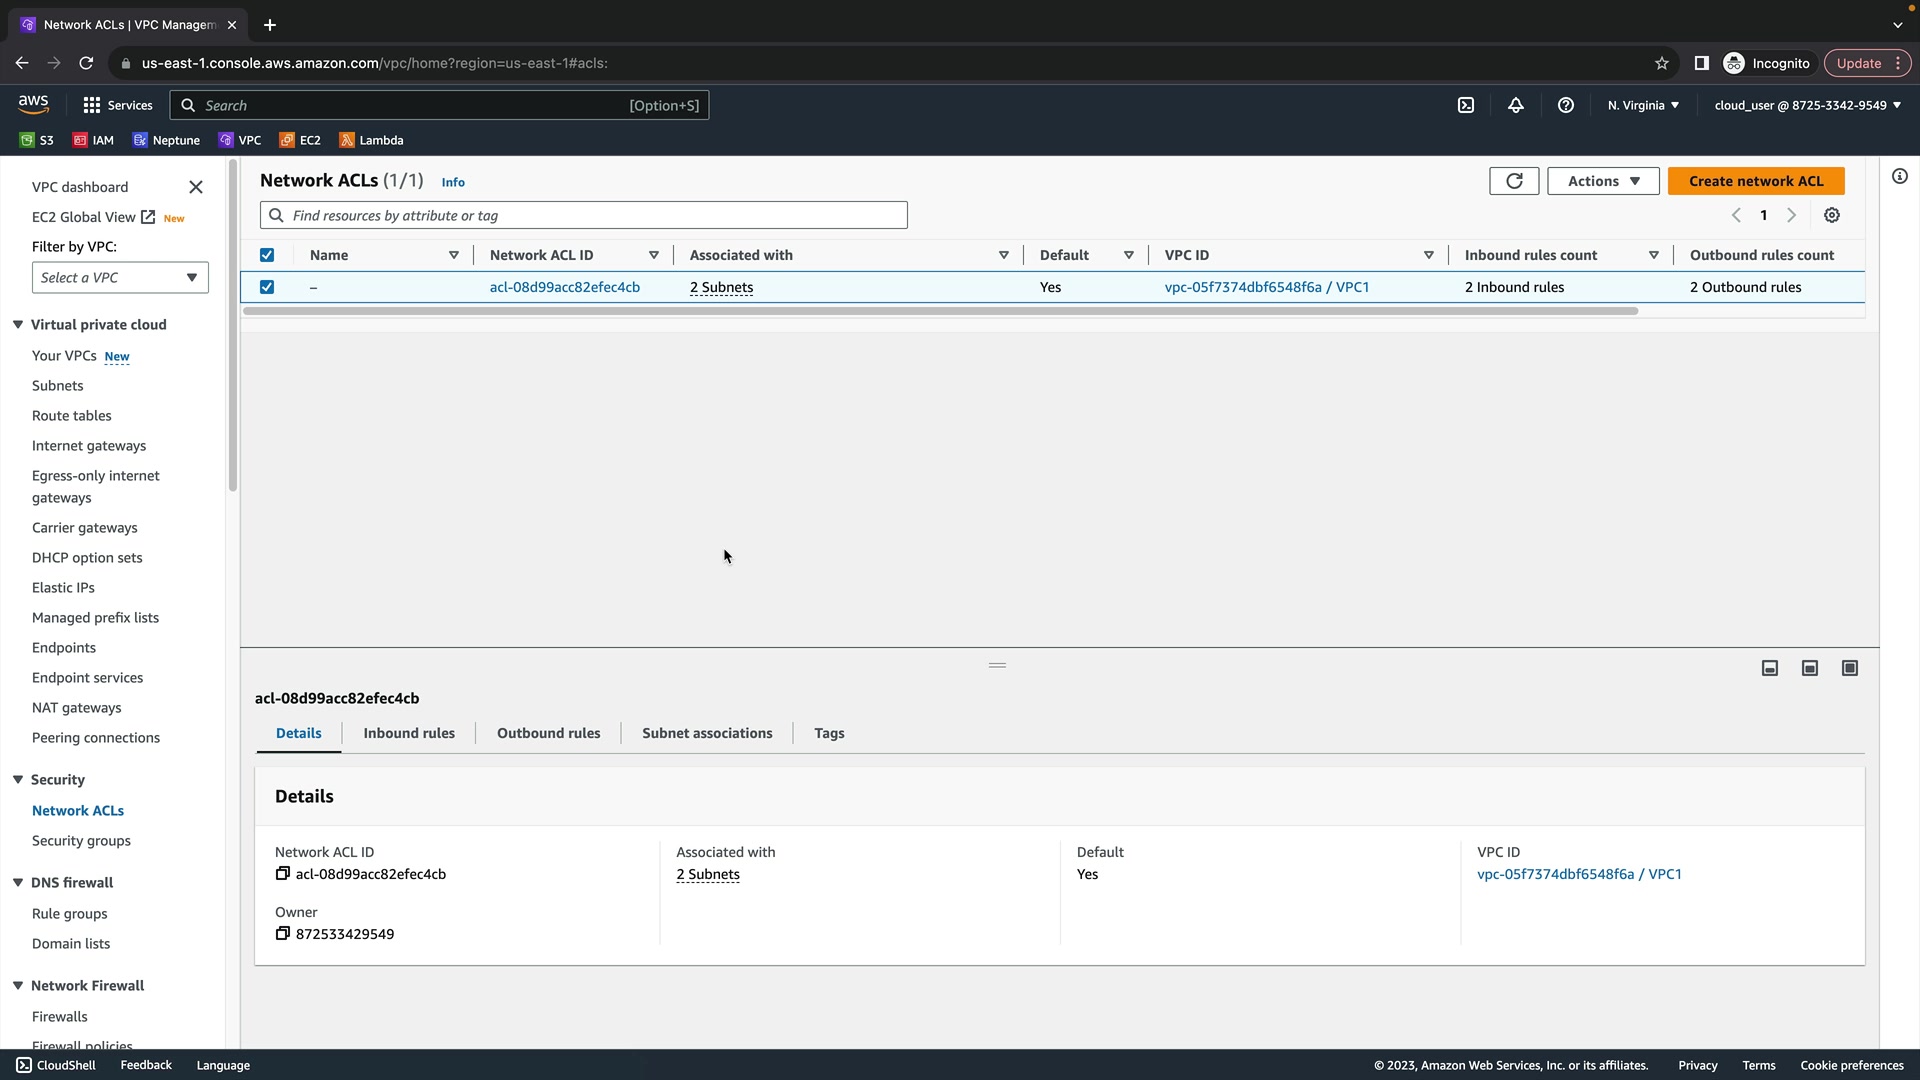Open the CloudShell terminal icon in header
The width and height of the screenshot is (1920, 1080).
[x=1466, y=105]
